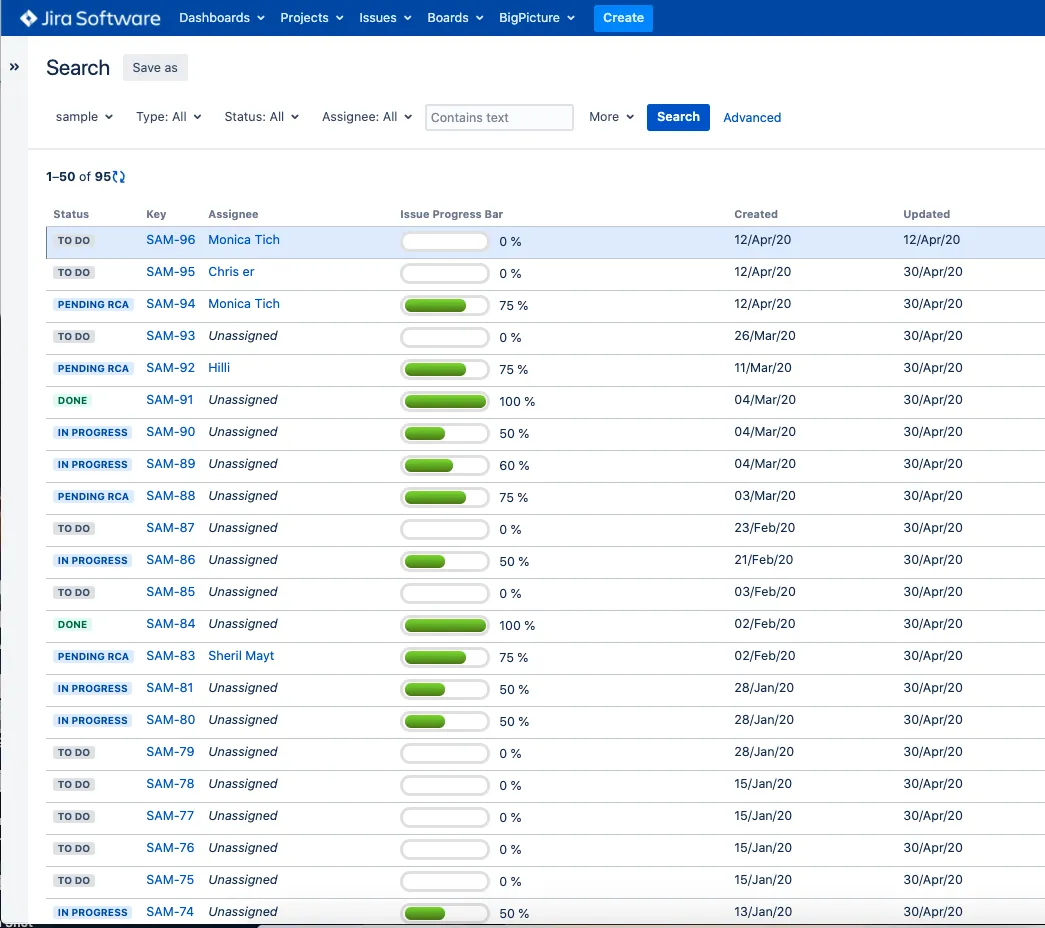The image size is (1045, 928).
Task: Open issue SAM-83
Action: (x=171, y=656)
